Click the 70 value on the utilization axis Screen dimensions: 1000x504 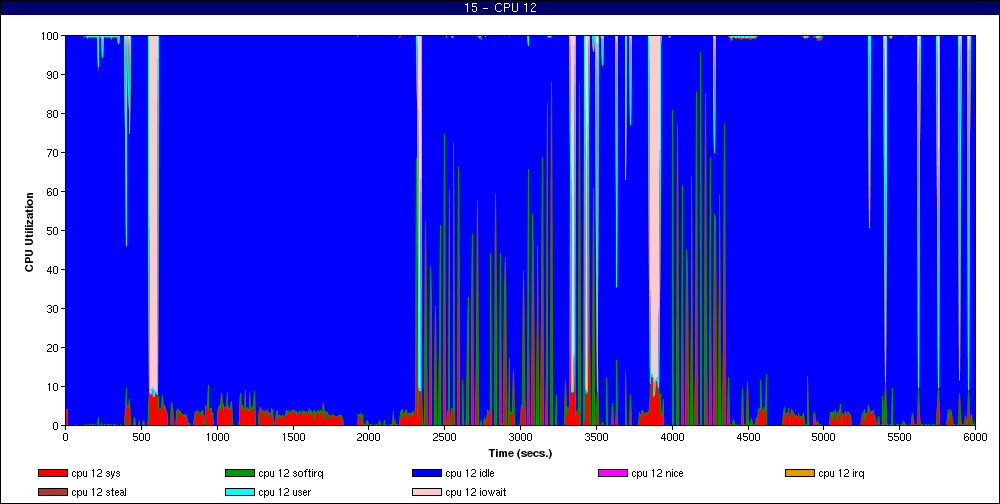[54, 153]
